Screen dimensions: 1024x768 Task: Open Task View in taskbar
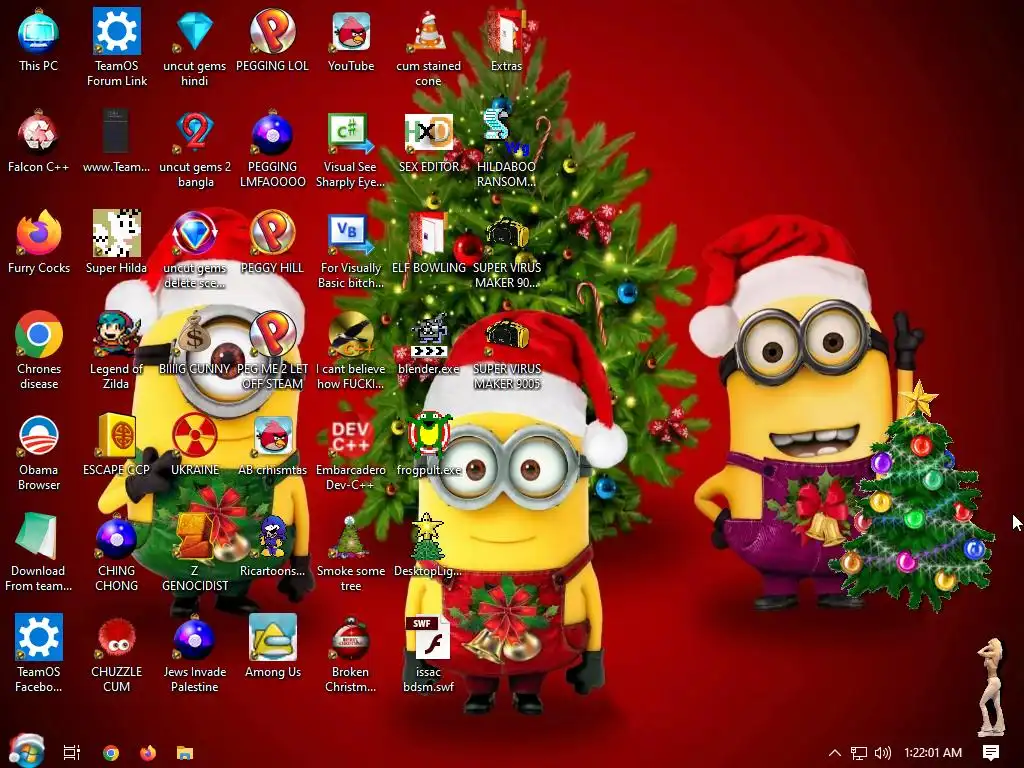click(x=72, y=753)
